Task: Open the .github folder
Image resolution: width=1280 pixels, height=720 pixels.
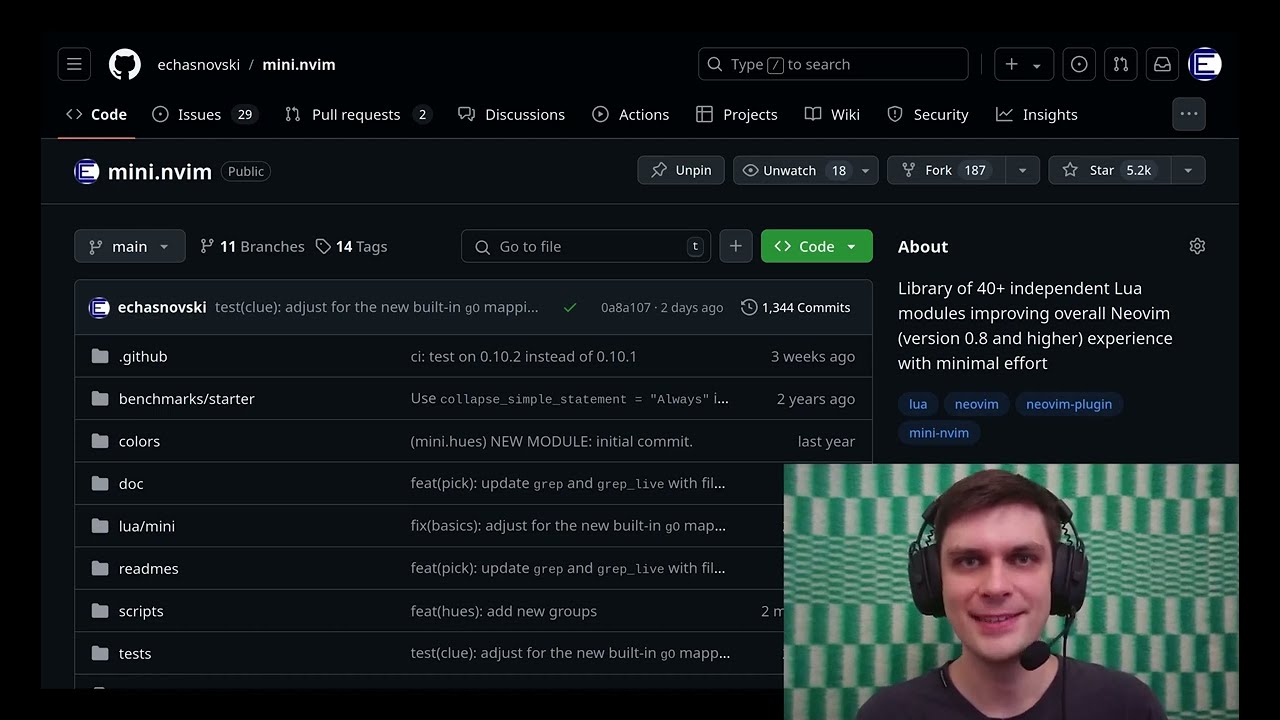Action: tap(143, 356)
